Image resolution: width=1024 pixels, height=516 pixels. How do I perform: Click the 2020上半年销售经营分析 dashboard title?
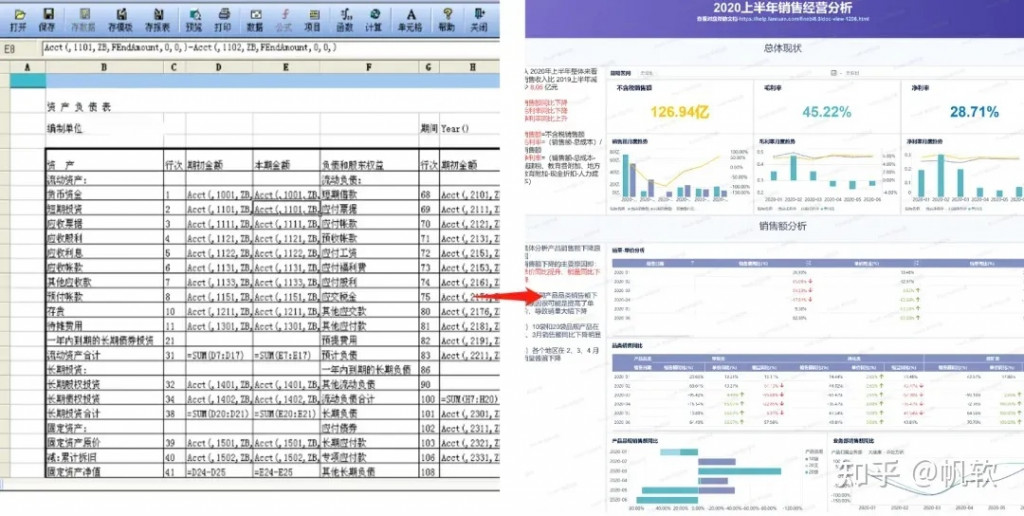point(782,8)
